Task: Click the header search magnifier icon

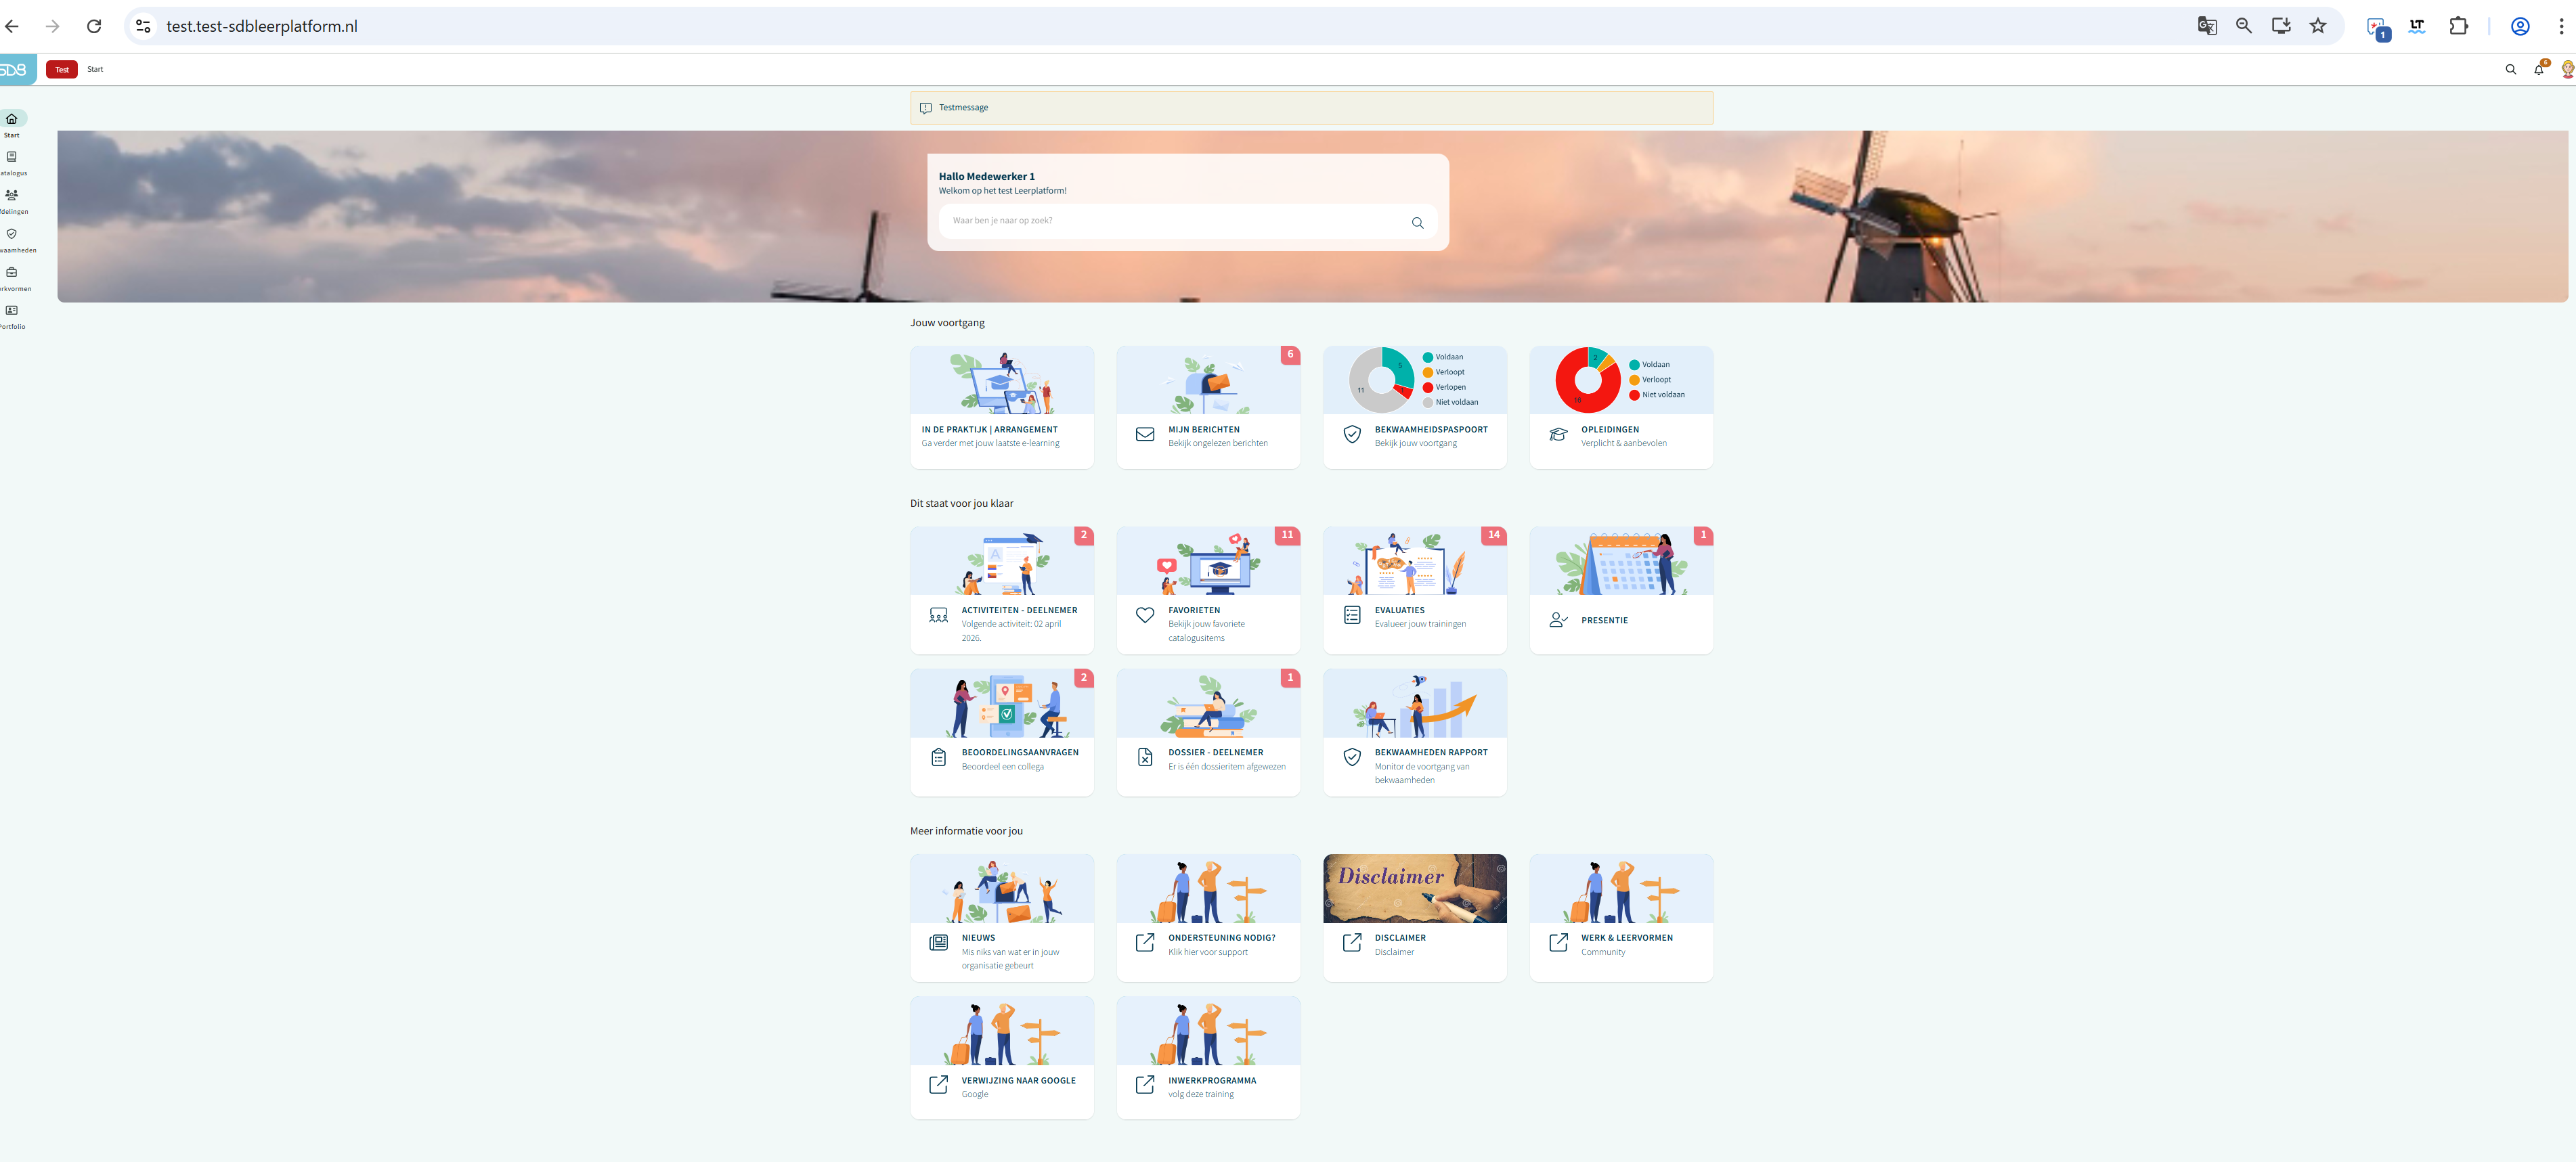Action: click(x=2510, y=69)
